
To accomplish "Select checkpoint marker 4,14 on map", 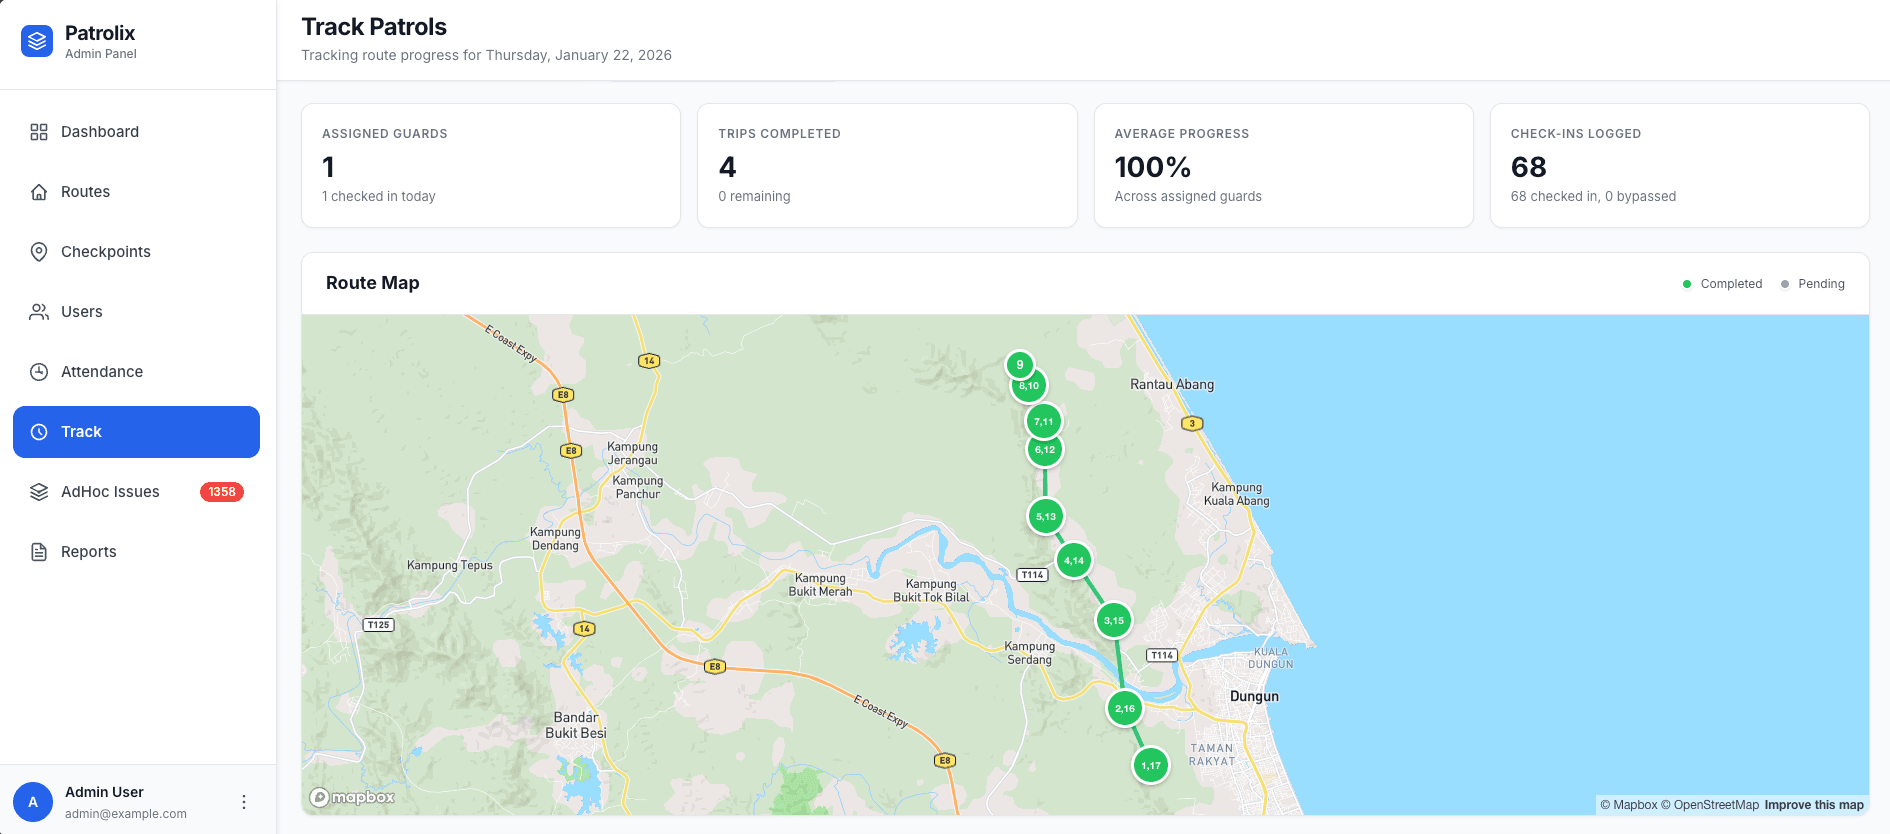I will pos(1074,561).
